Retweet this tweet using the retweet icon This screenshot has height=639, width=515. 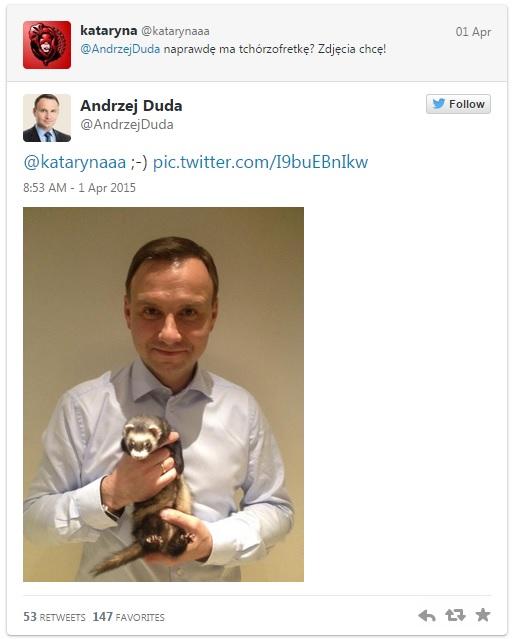click(455, 615)
